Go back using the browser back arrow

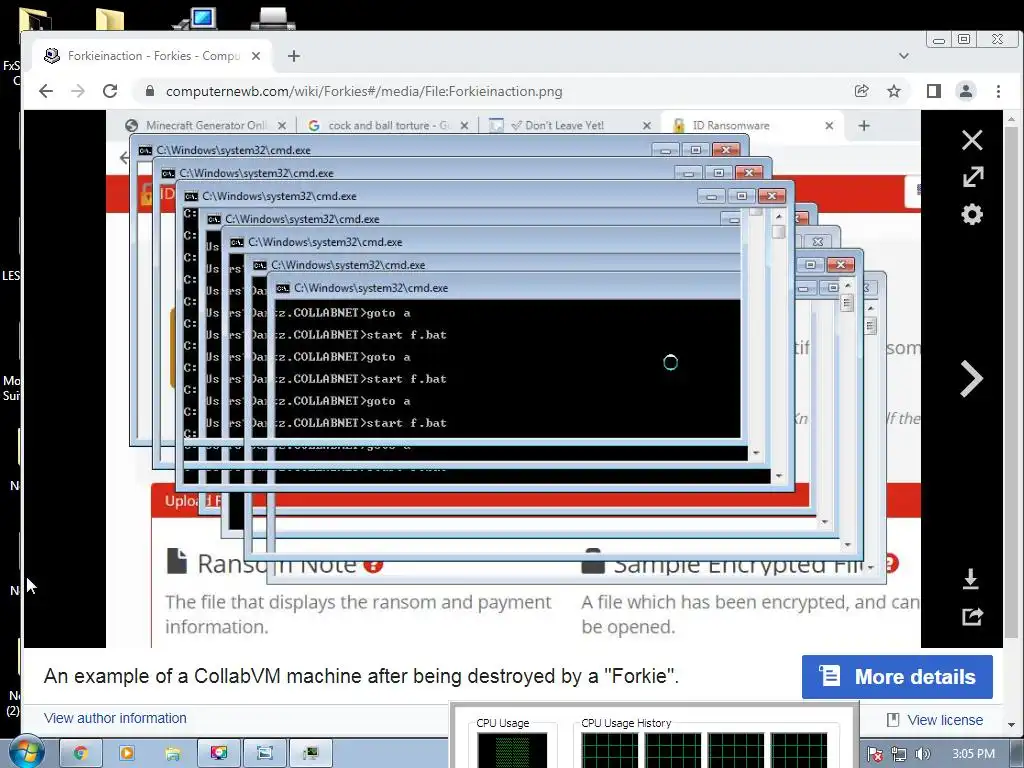(46, 91)
